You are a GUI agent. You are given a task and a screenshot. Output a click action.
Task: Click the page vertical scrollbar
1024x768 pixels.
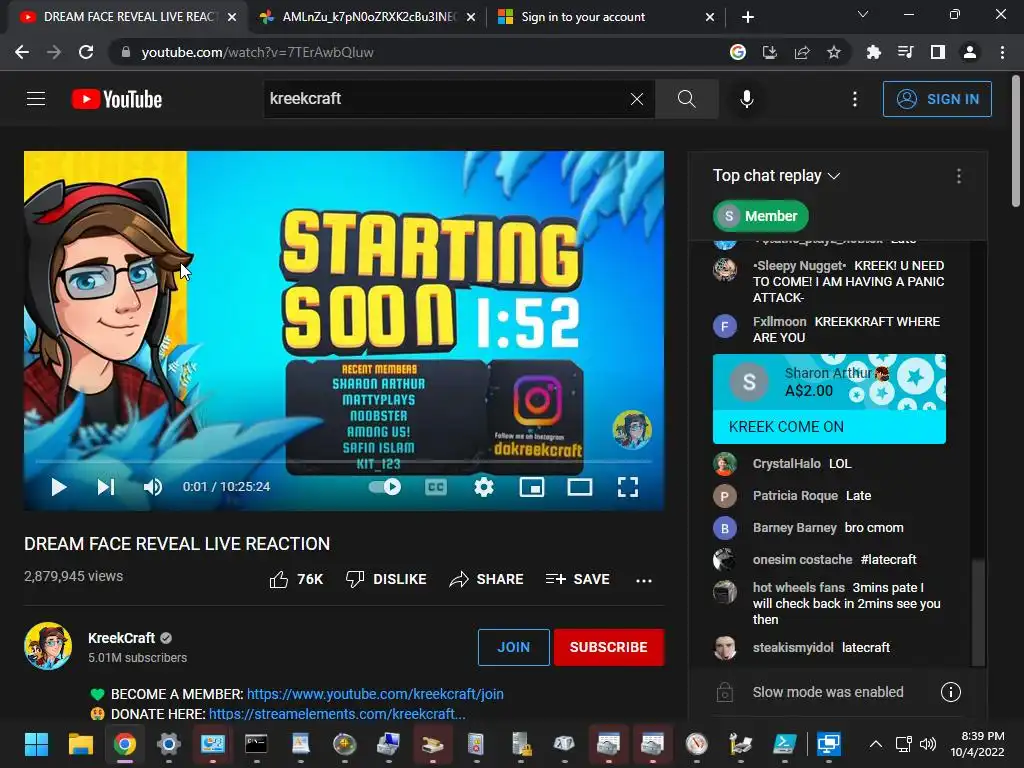pyautogui.click(x=1016, y=141)
